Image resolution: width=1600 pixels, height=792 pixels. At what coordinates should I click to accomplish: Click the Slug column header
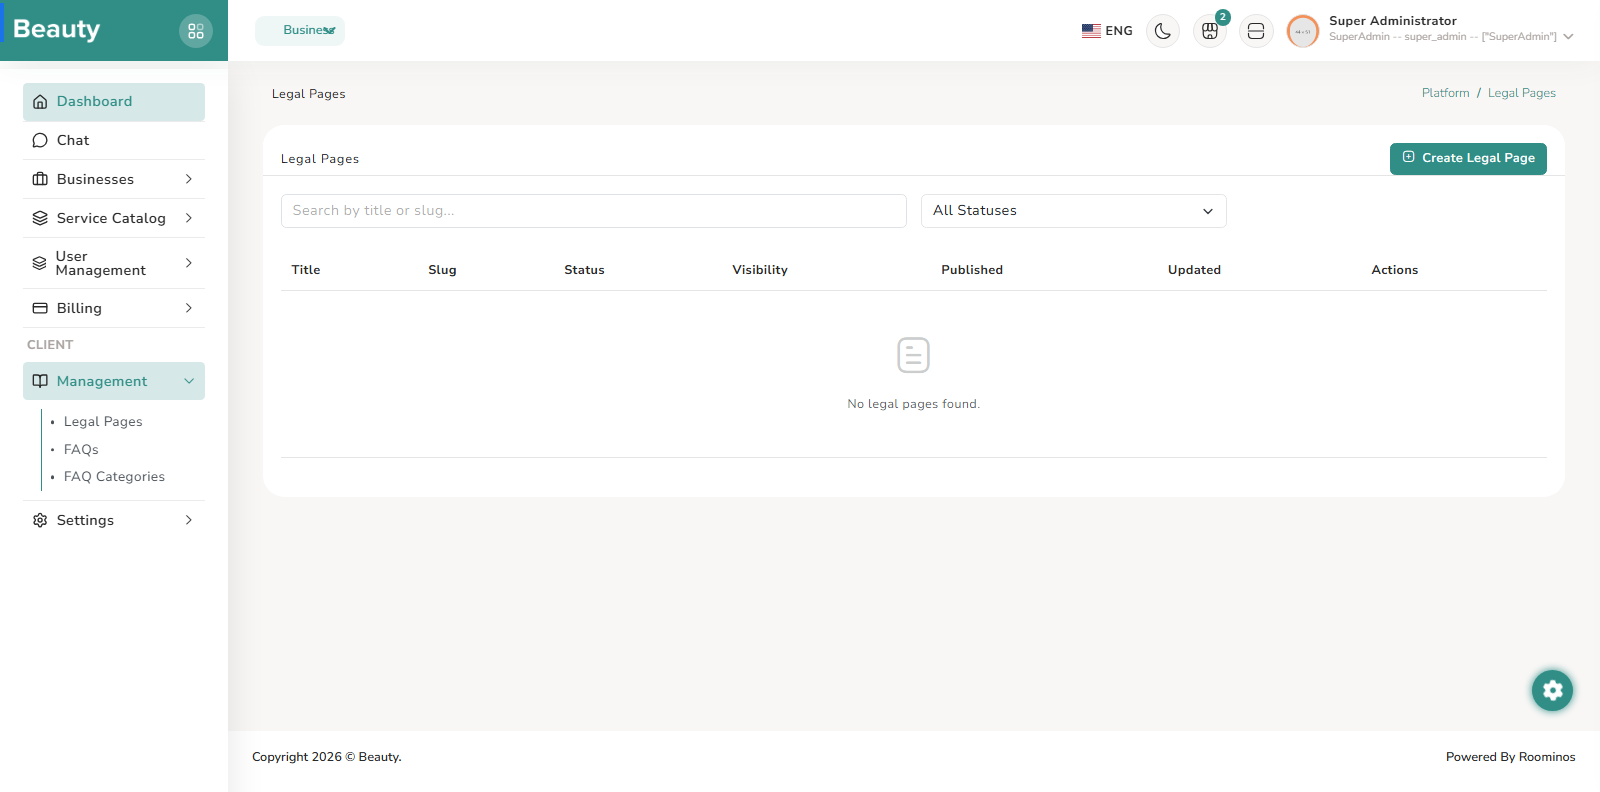pyautogui.click(x=442, y=270)
